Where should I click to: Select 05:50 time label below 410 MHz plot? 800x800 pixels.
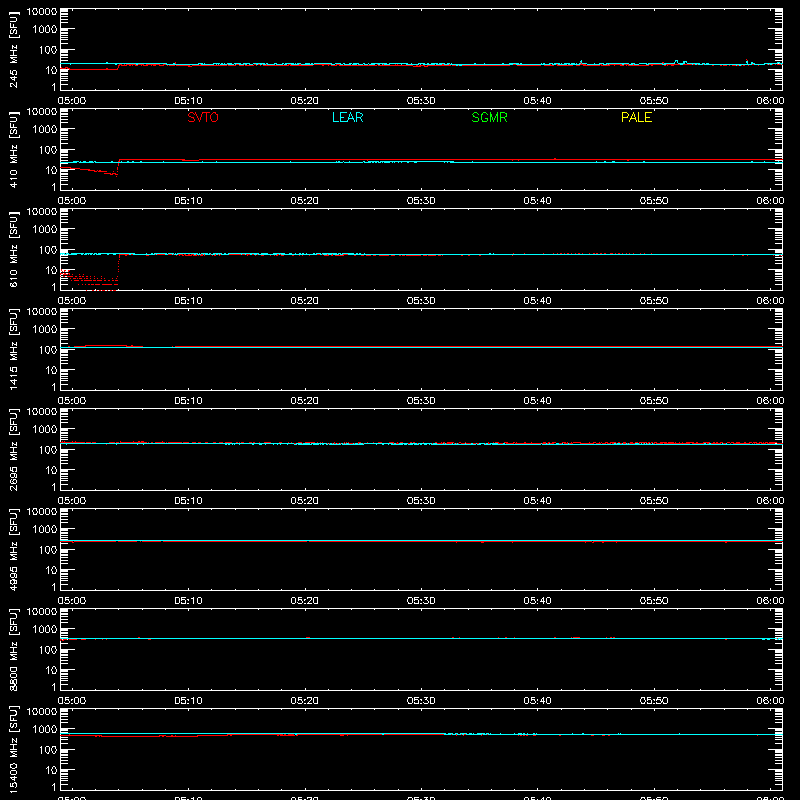654,201
